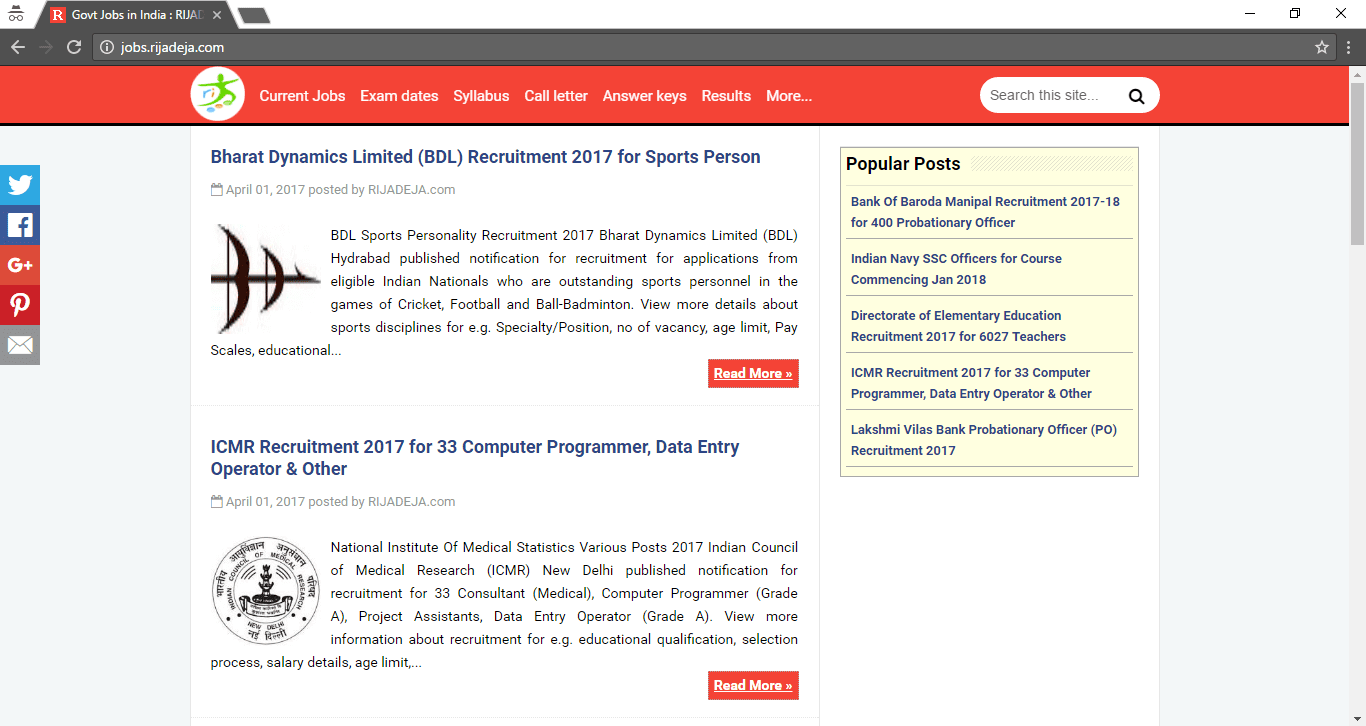Share page via Pinterest sidebar icon
Image resolution: width=1366 pixels, height=726 pixels.
20,305
